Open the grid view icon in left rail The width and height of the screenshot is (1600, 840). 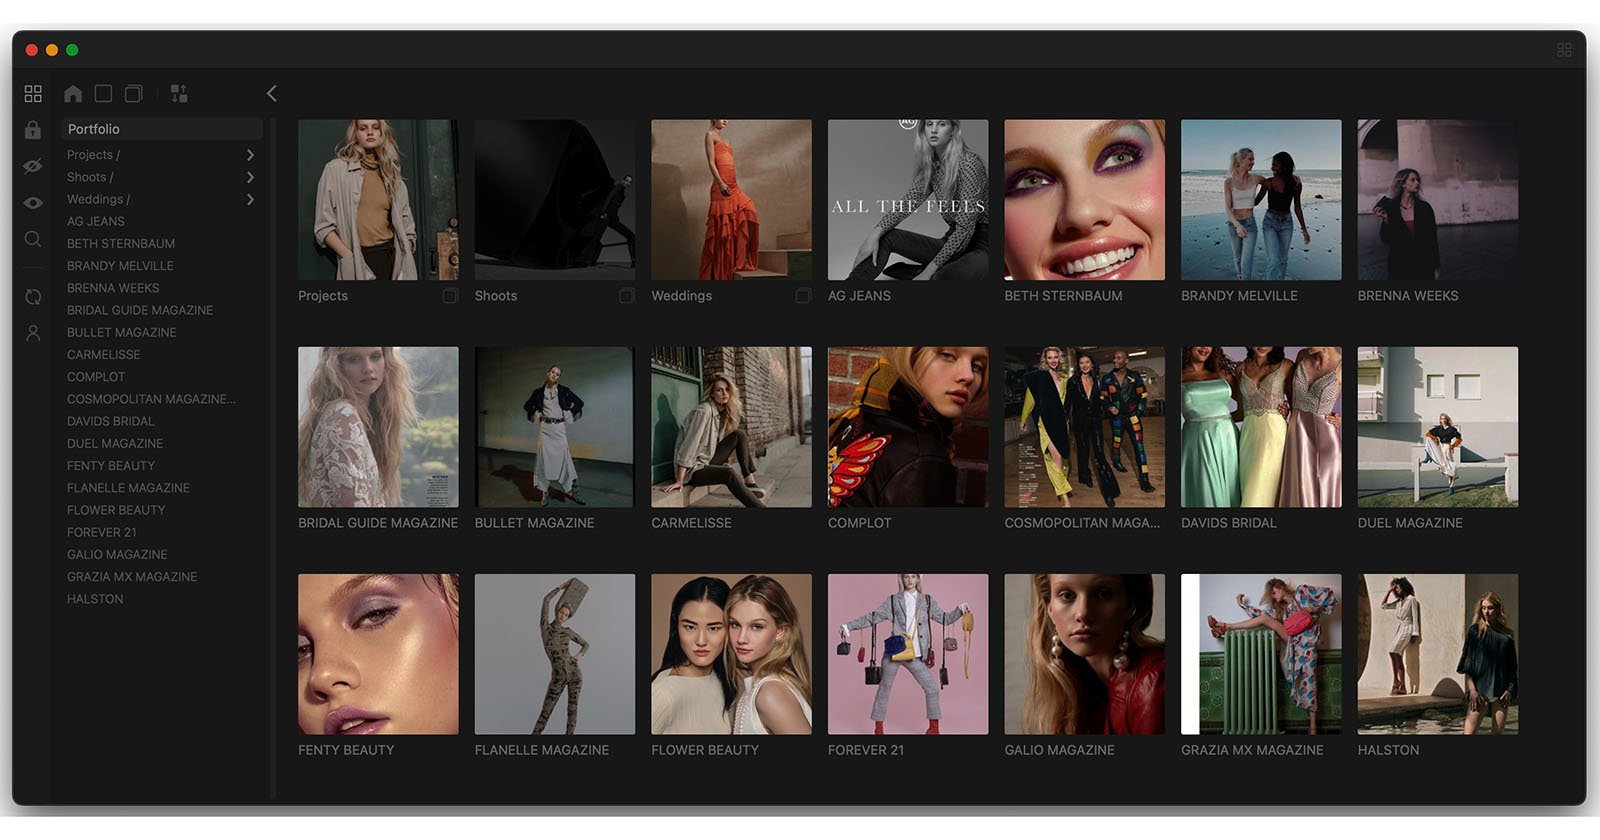(33, 93)
